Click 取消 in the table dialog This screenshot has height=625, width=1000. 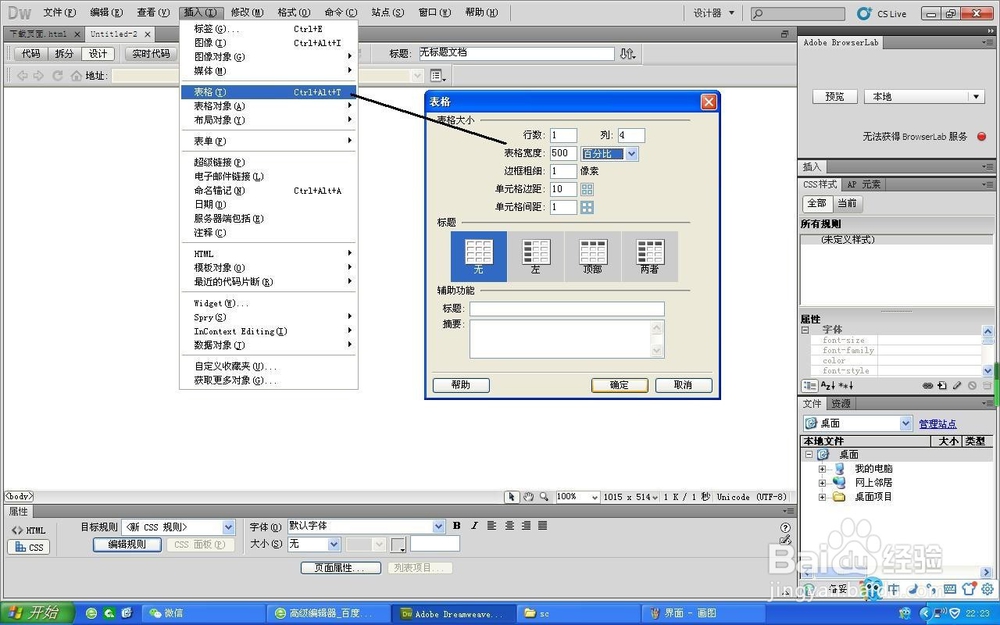coord(683,385)
